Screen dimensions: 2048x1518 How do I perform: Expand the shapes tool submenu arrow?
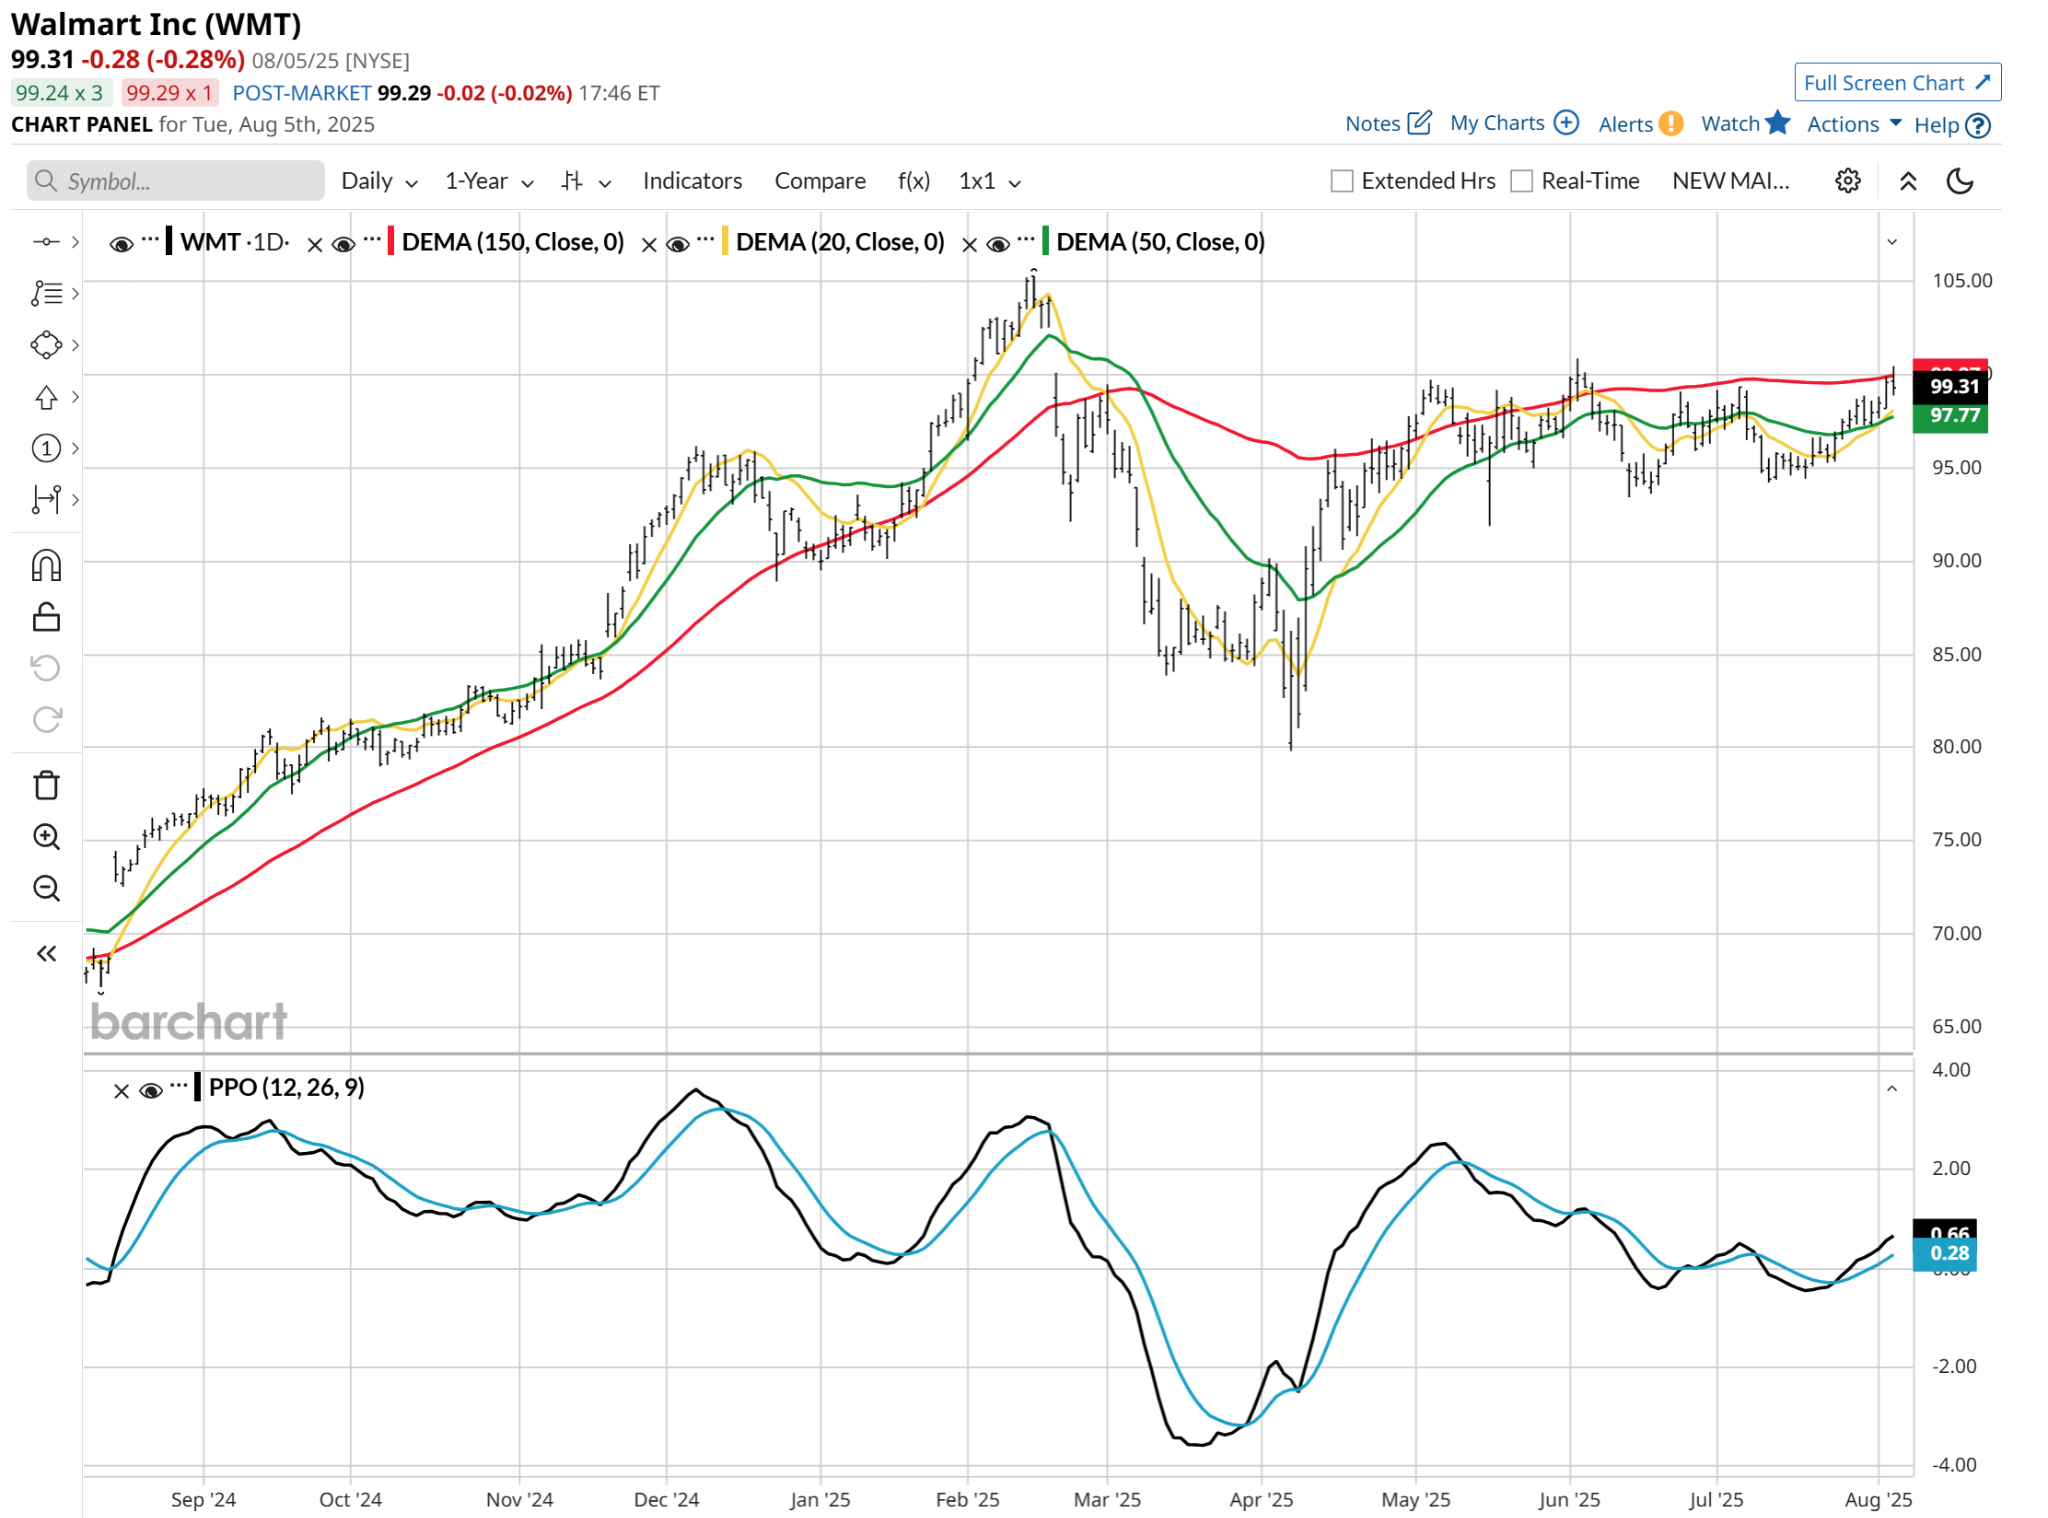click(75, 345)
